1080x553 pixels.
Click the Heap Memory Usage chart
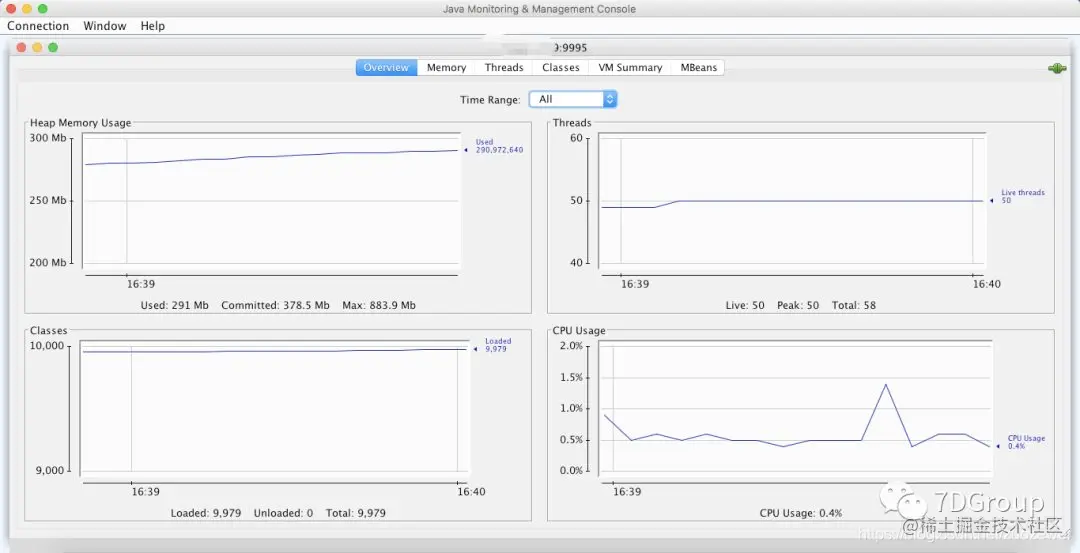click(x=271, y=200)
